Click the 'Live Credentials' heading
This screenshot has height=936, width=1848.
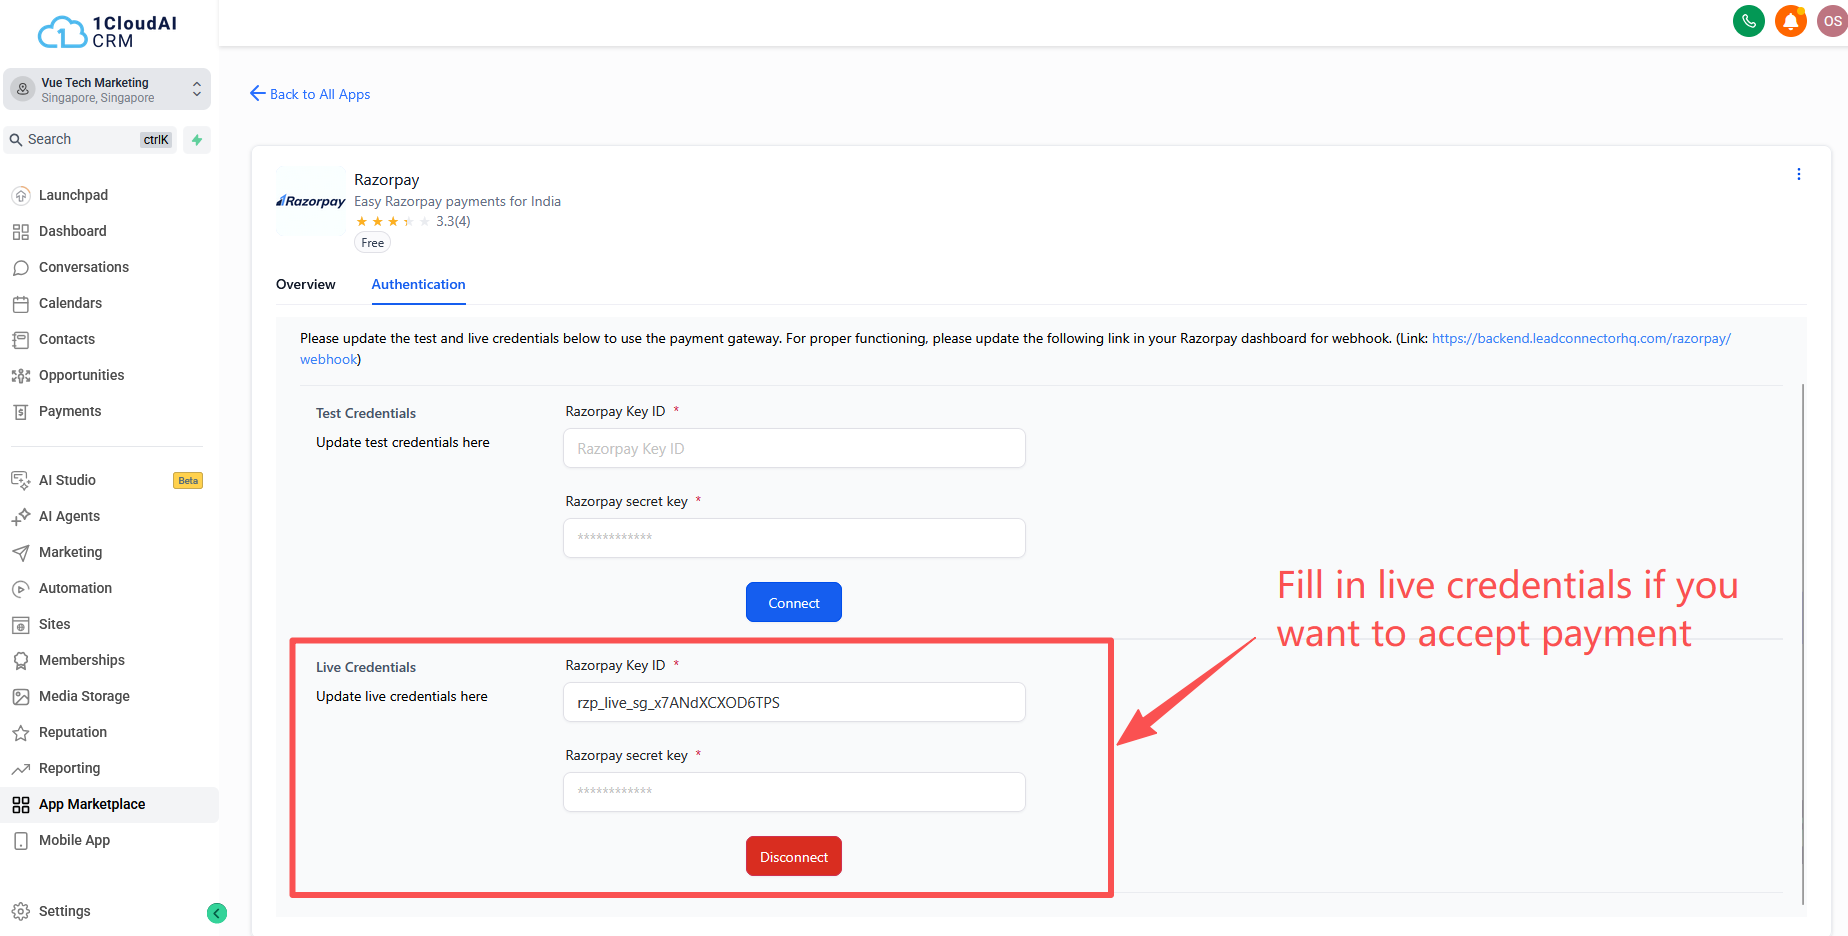pyautogui.click(x=366, y=667)
